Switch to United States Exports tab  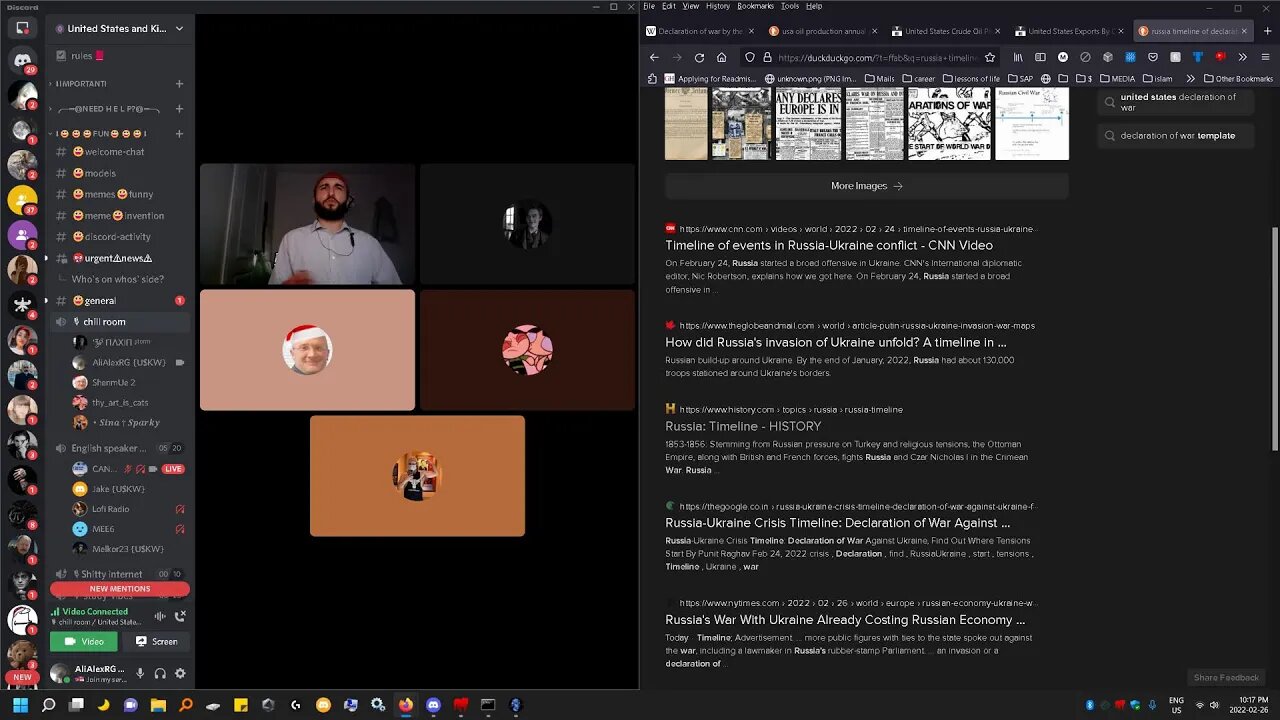1069,31
